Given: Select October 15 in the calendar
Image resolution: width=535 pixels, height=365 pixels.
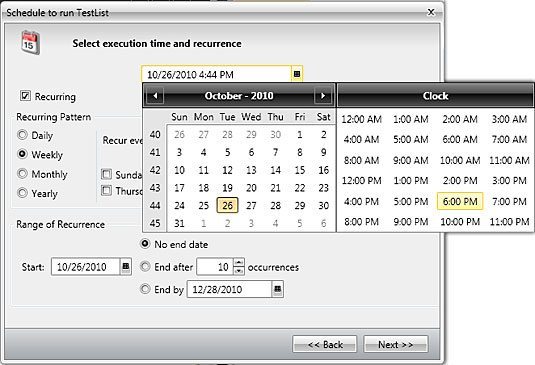Looking at the screenshot, I should coord(300,170).
